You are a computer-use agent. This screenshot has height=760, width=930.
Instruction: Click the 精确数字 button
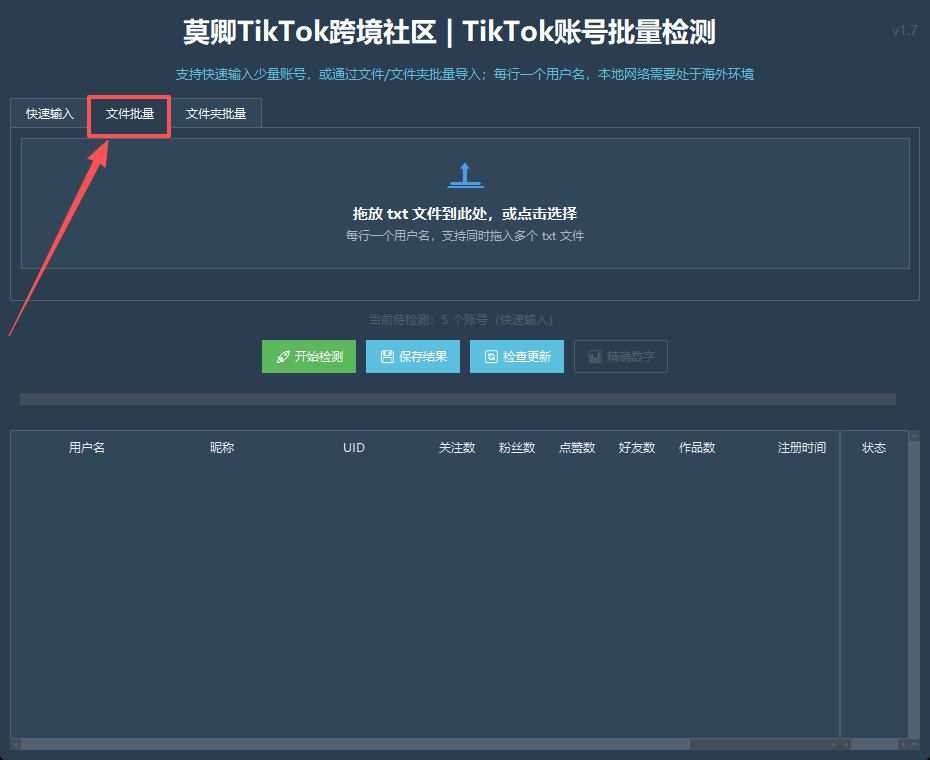[620, 357]
